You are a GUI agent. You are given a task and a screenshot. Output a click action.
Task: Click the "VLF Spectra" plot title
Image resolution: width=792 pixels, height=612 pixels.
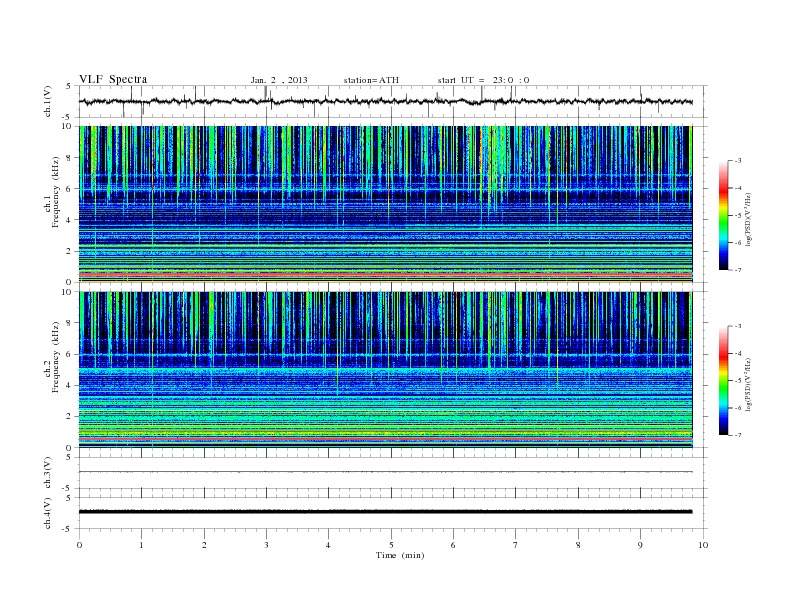113,79
